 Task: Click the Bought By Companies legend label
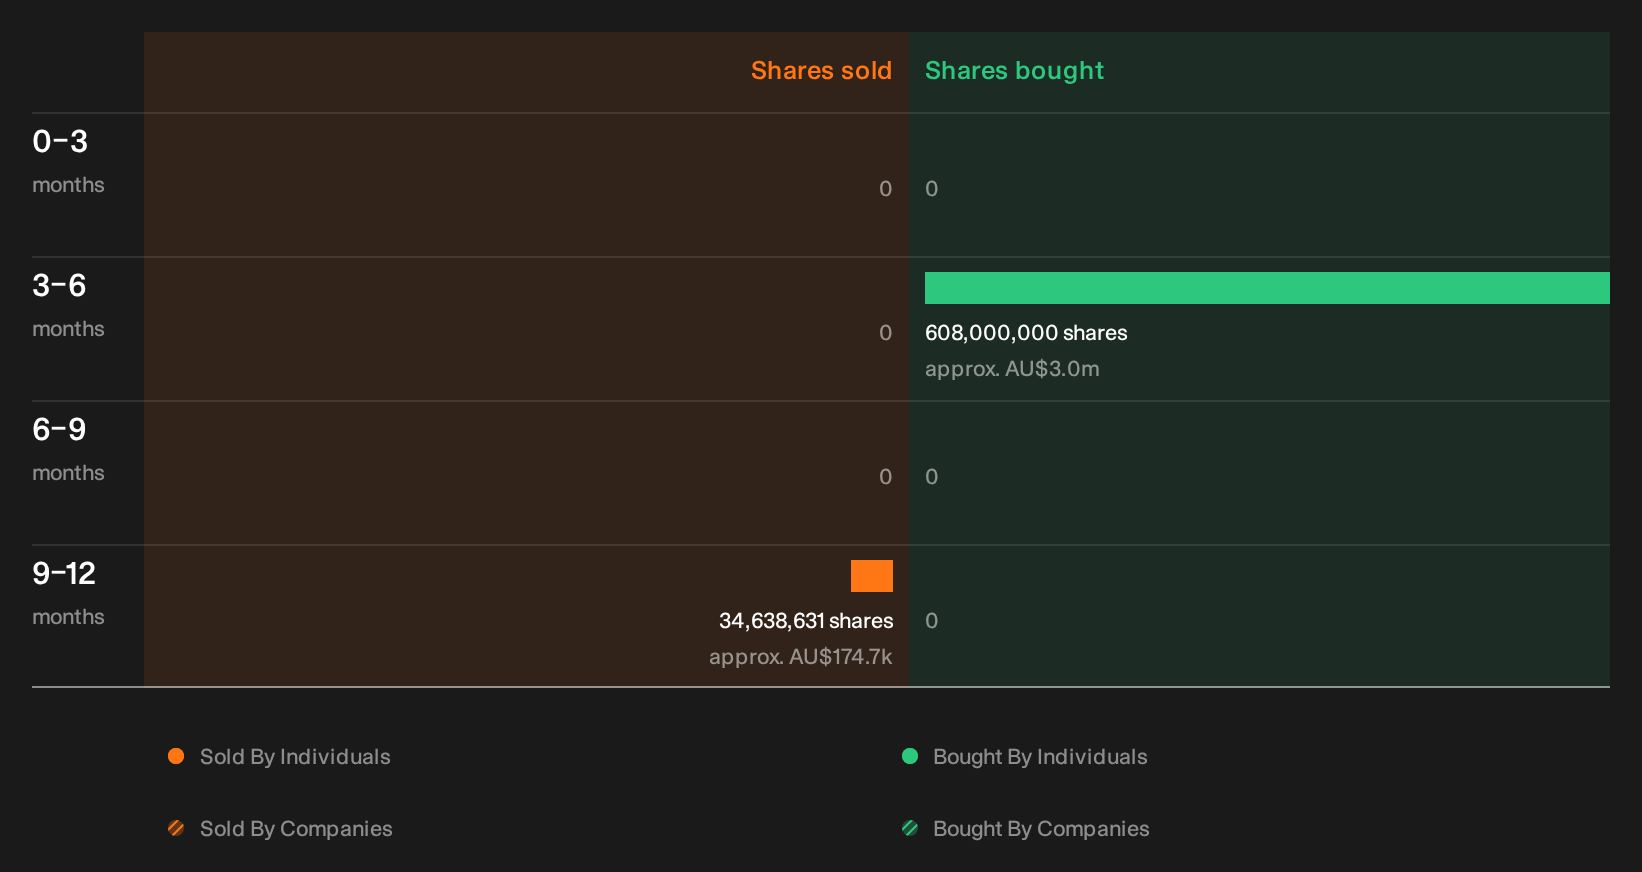[x=1041, y=829]
